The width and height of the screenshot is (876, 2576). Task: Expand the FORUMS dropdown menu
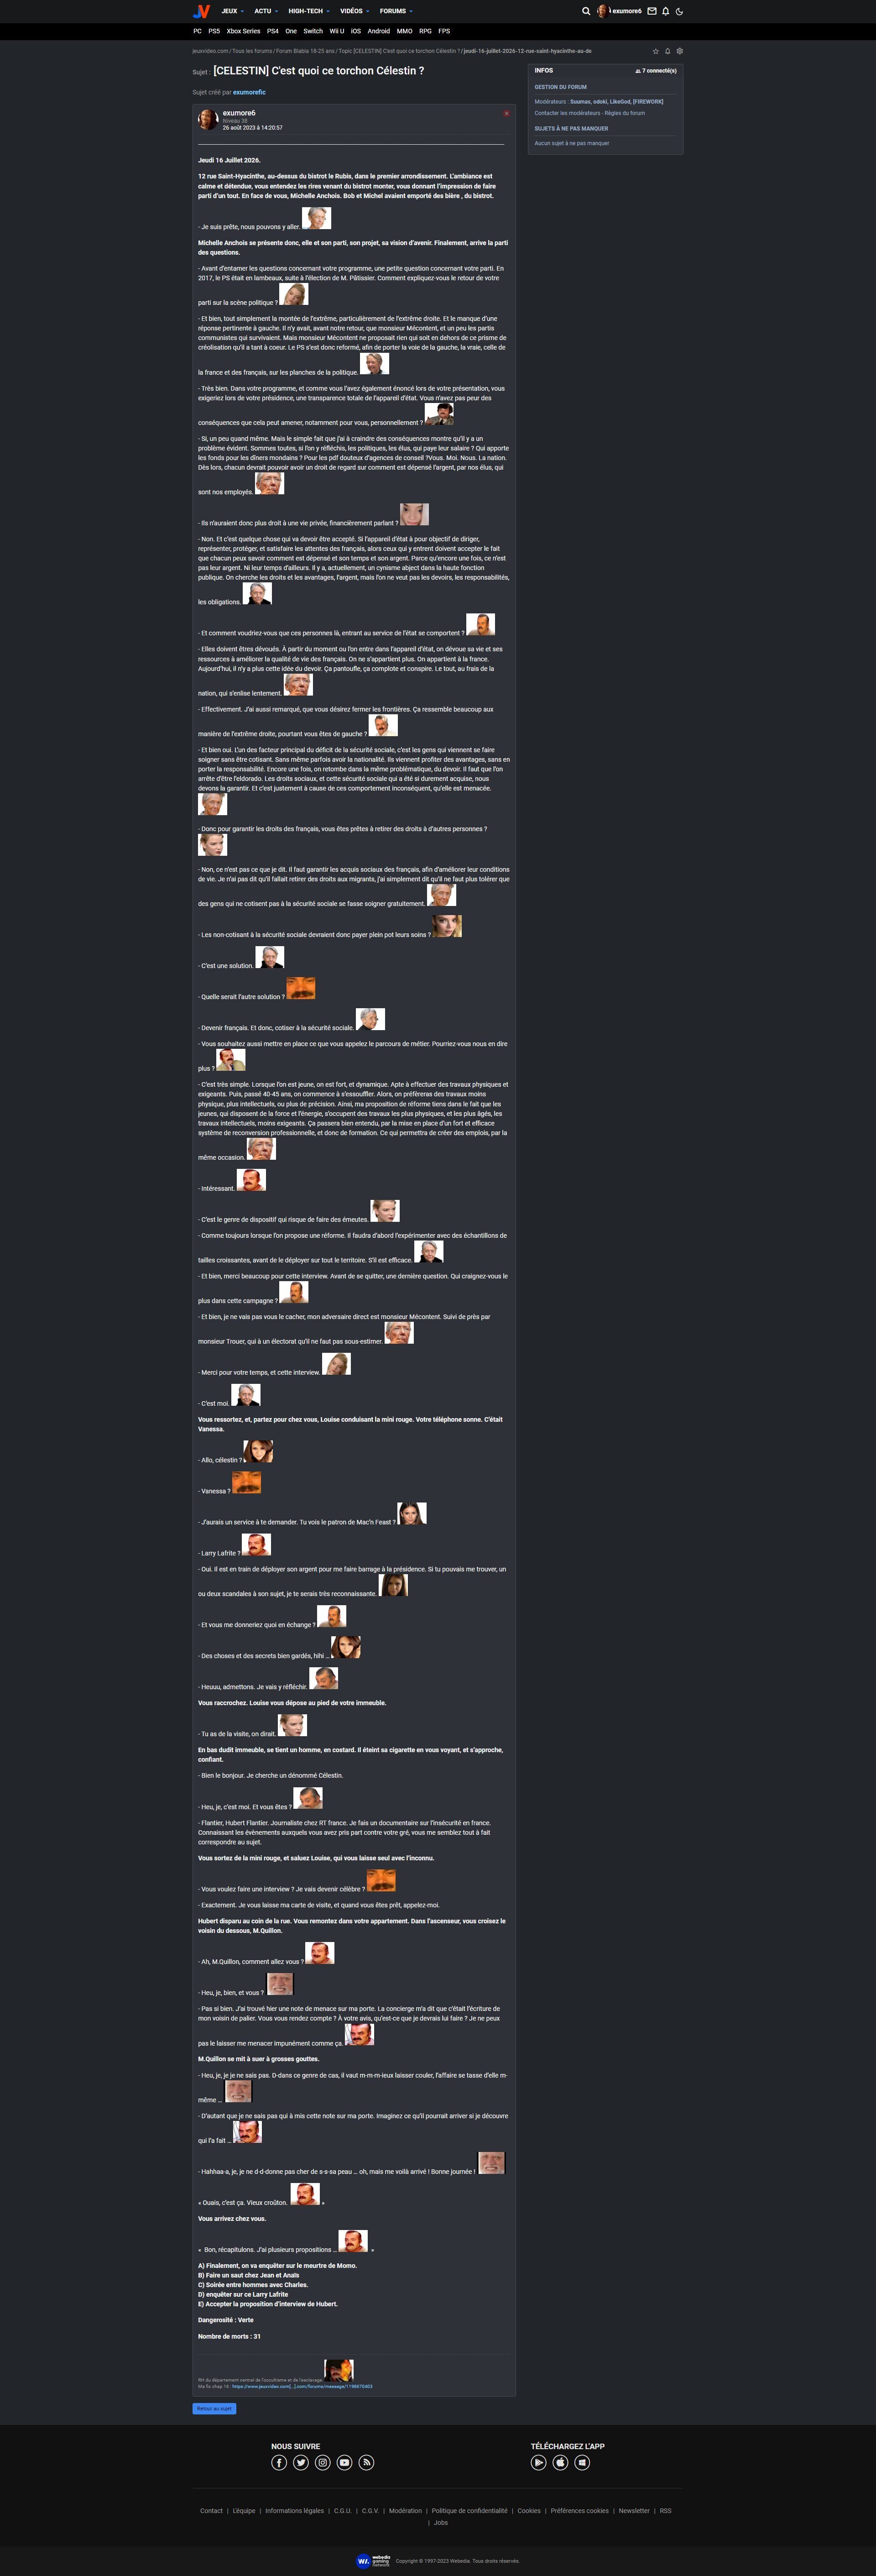coord(396,11)
